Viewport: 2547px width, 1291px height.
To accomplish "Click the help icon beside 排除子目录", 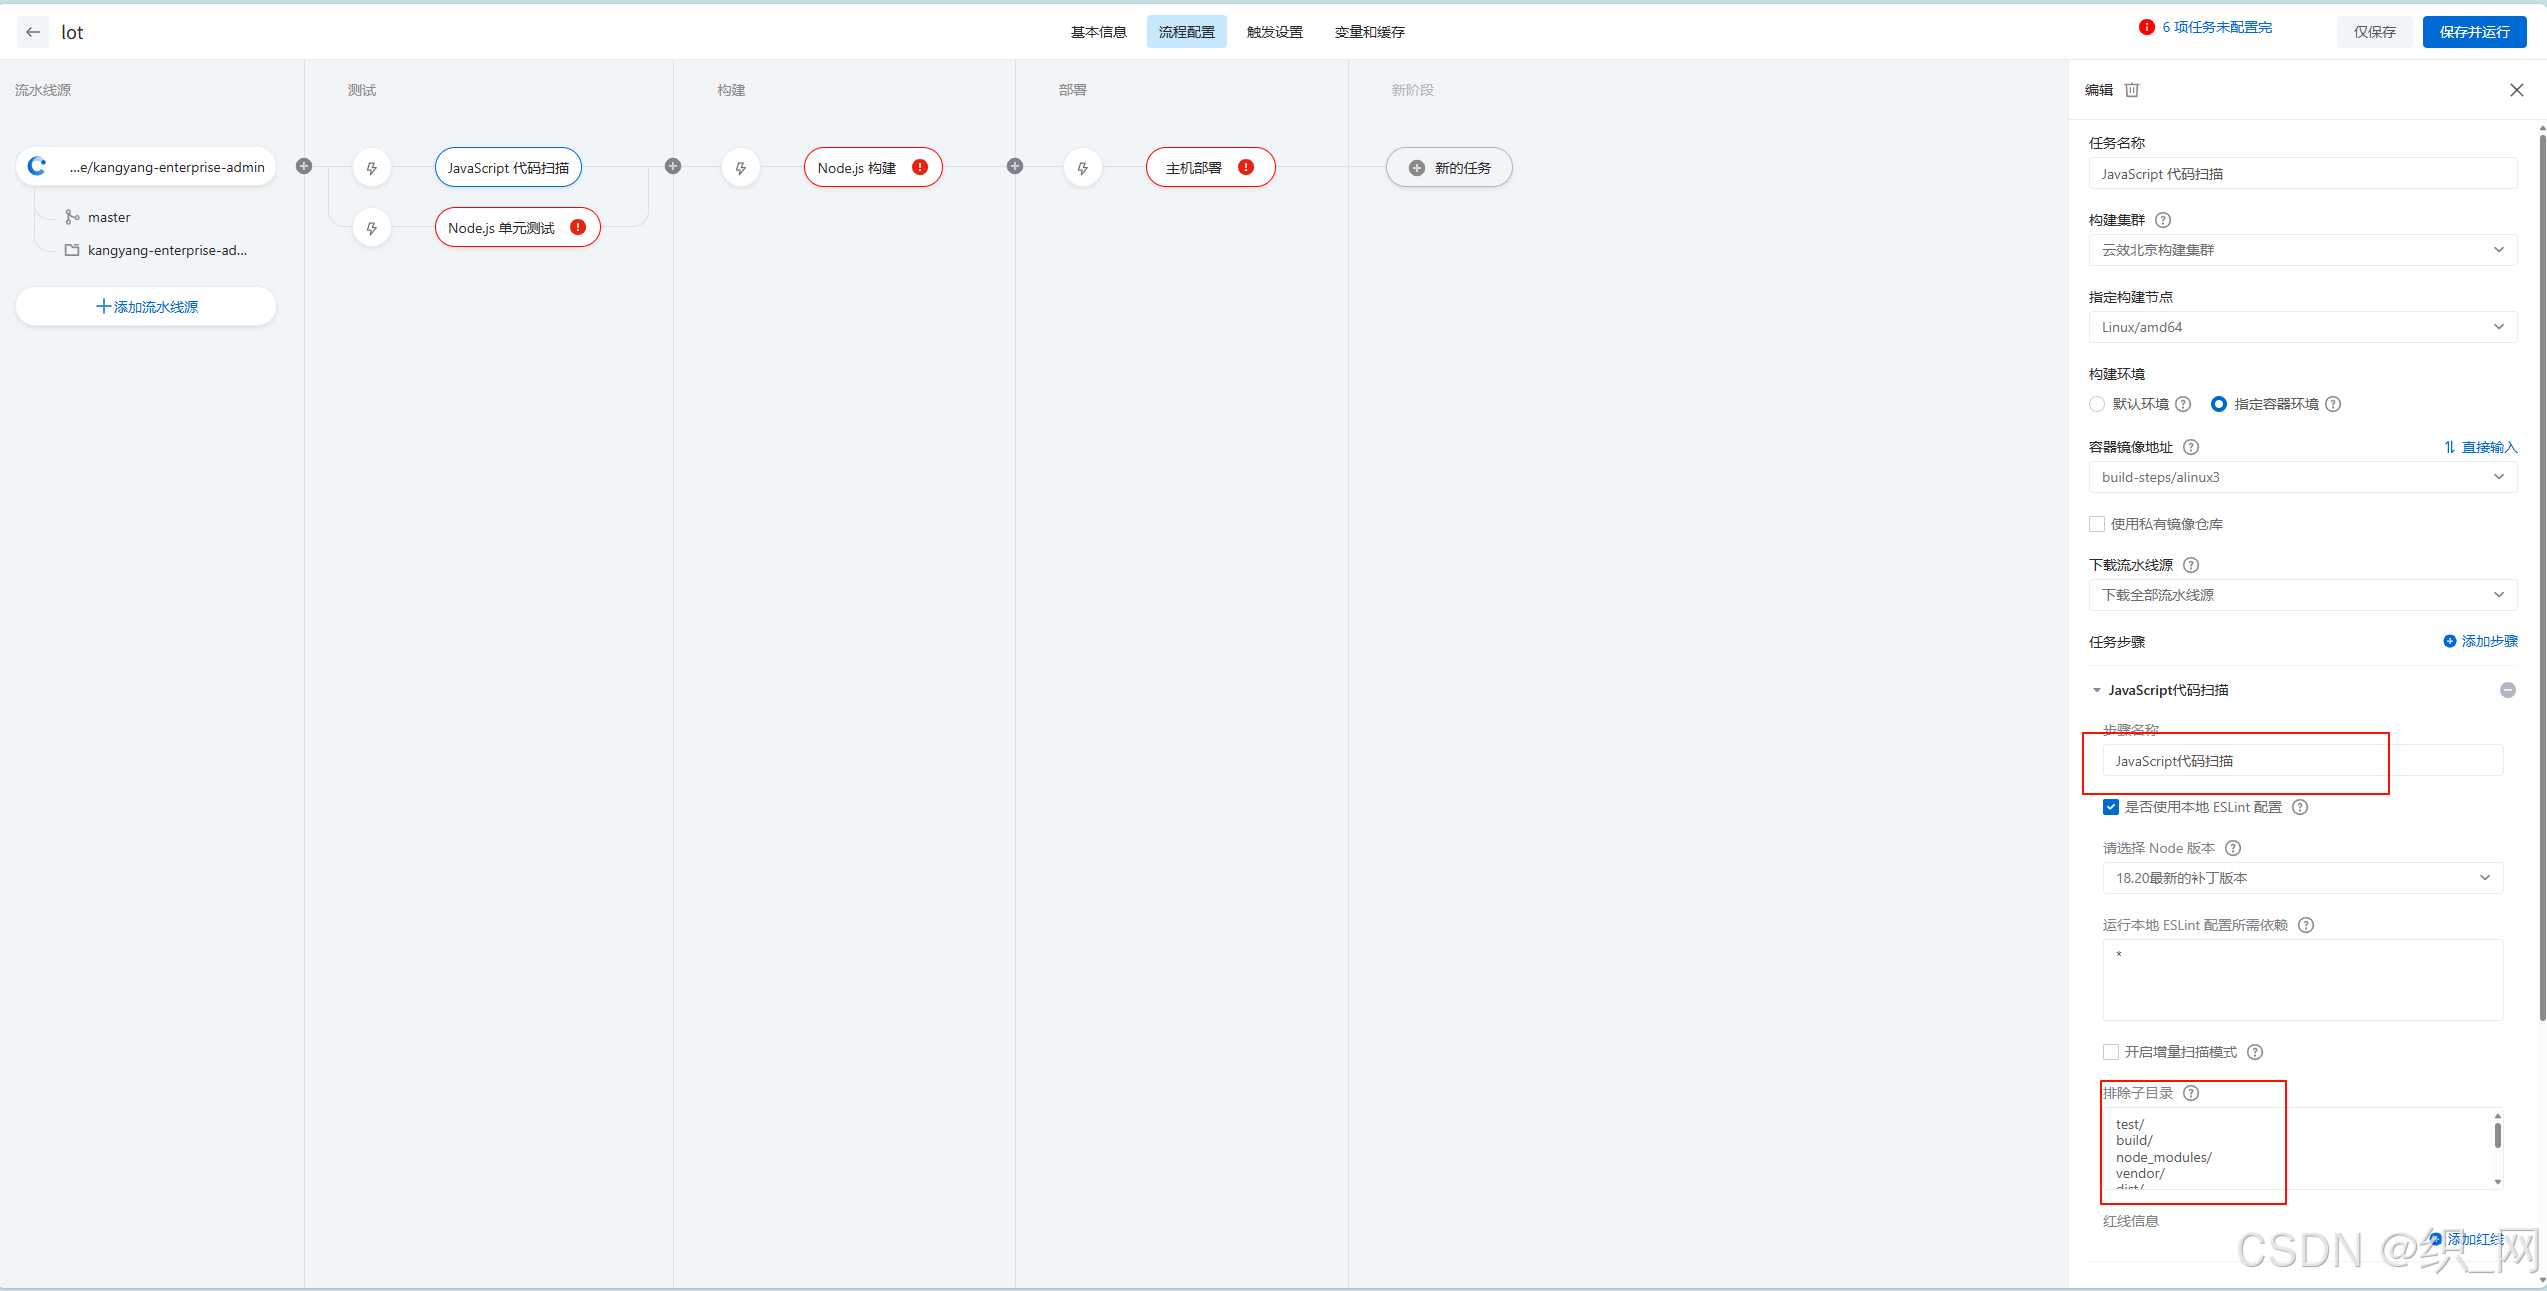I will [x=2191, y=1093].
